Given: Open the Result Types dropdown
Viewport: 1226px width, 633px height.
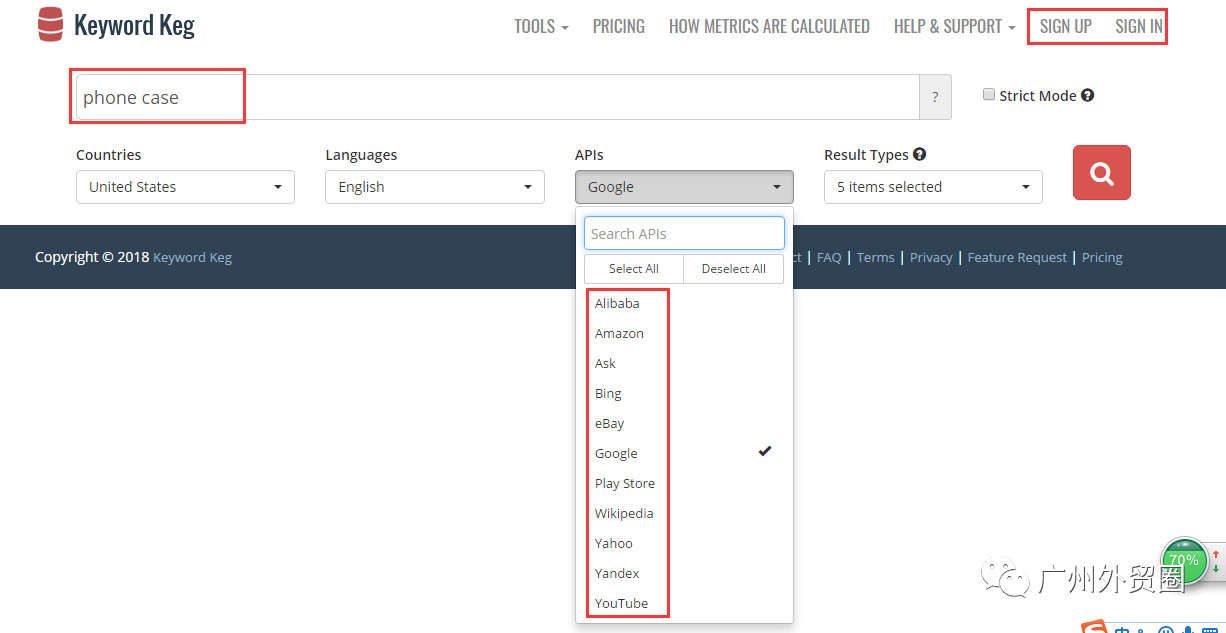Looking at the screenshot, I should [x=933, y=187].
